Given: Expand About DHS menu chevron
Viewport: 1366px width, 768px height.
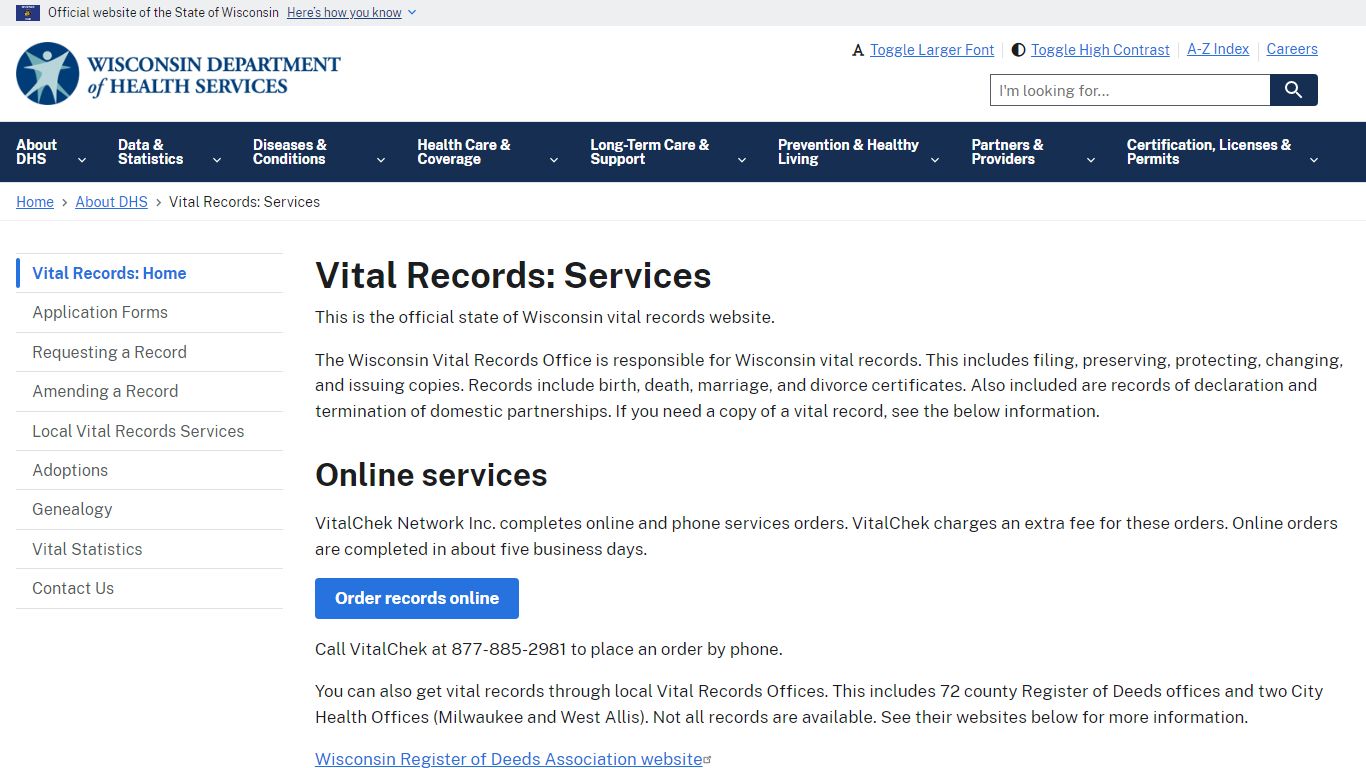Looking at the screenshot, I should click(x=82, y=160).
